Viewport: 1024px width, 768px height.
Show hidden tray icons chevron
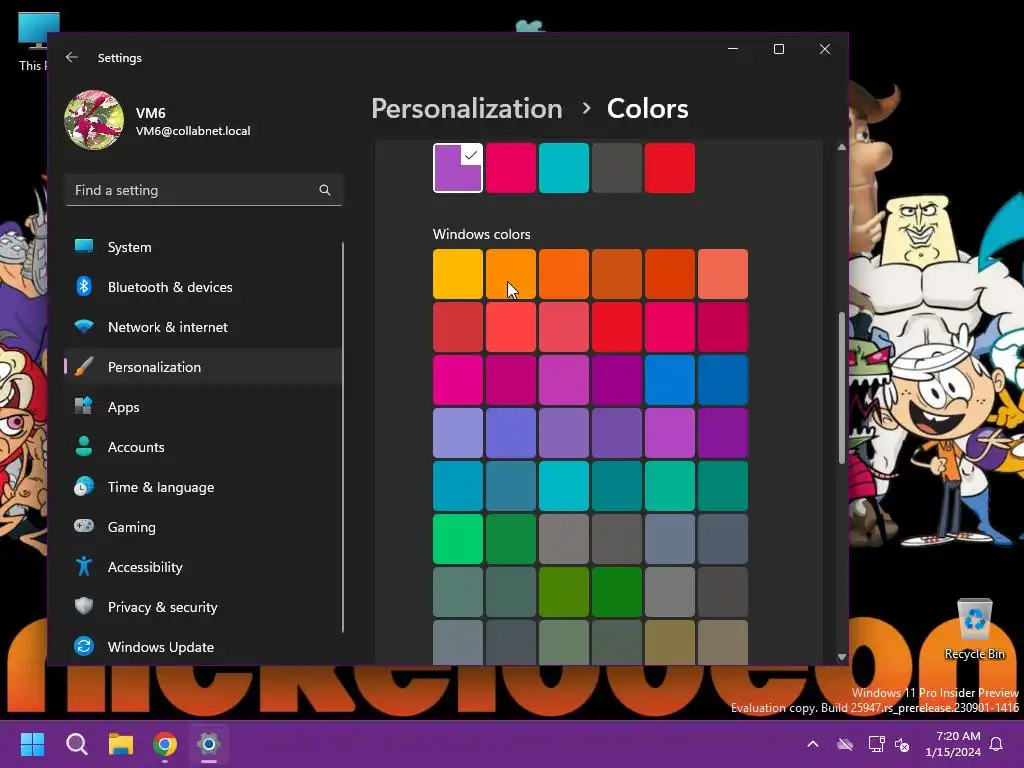click(813, 744)
